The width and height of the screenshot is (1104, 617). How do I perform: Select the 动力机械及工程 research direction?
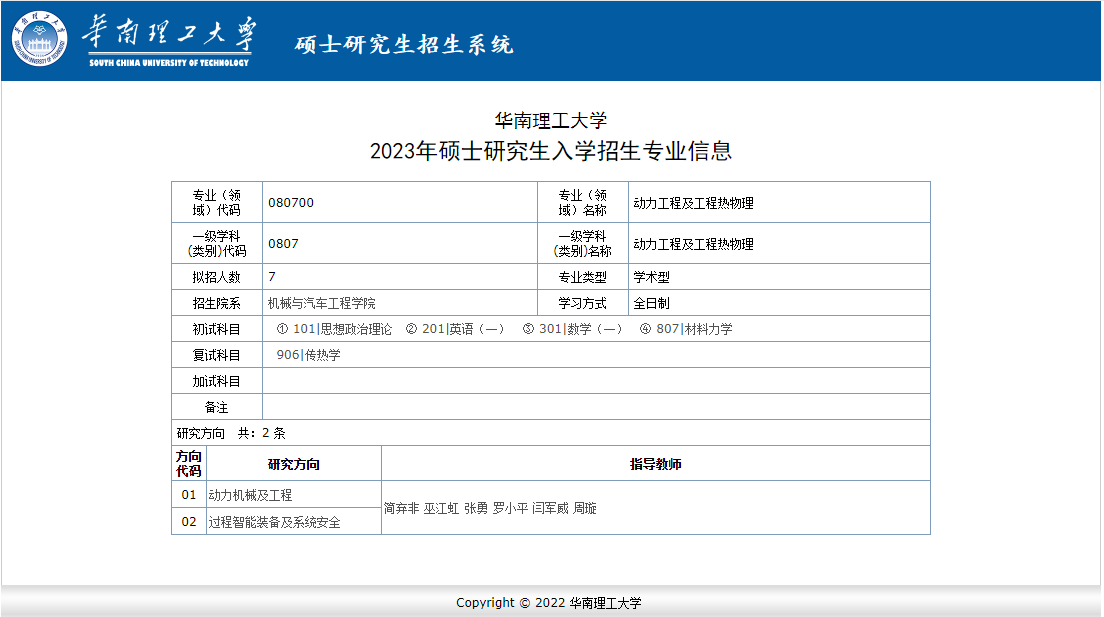[x=250, y=495]
